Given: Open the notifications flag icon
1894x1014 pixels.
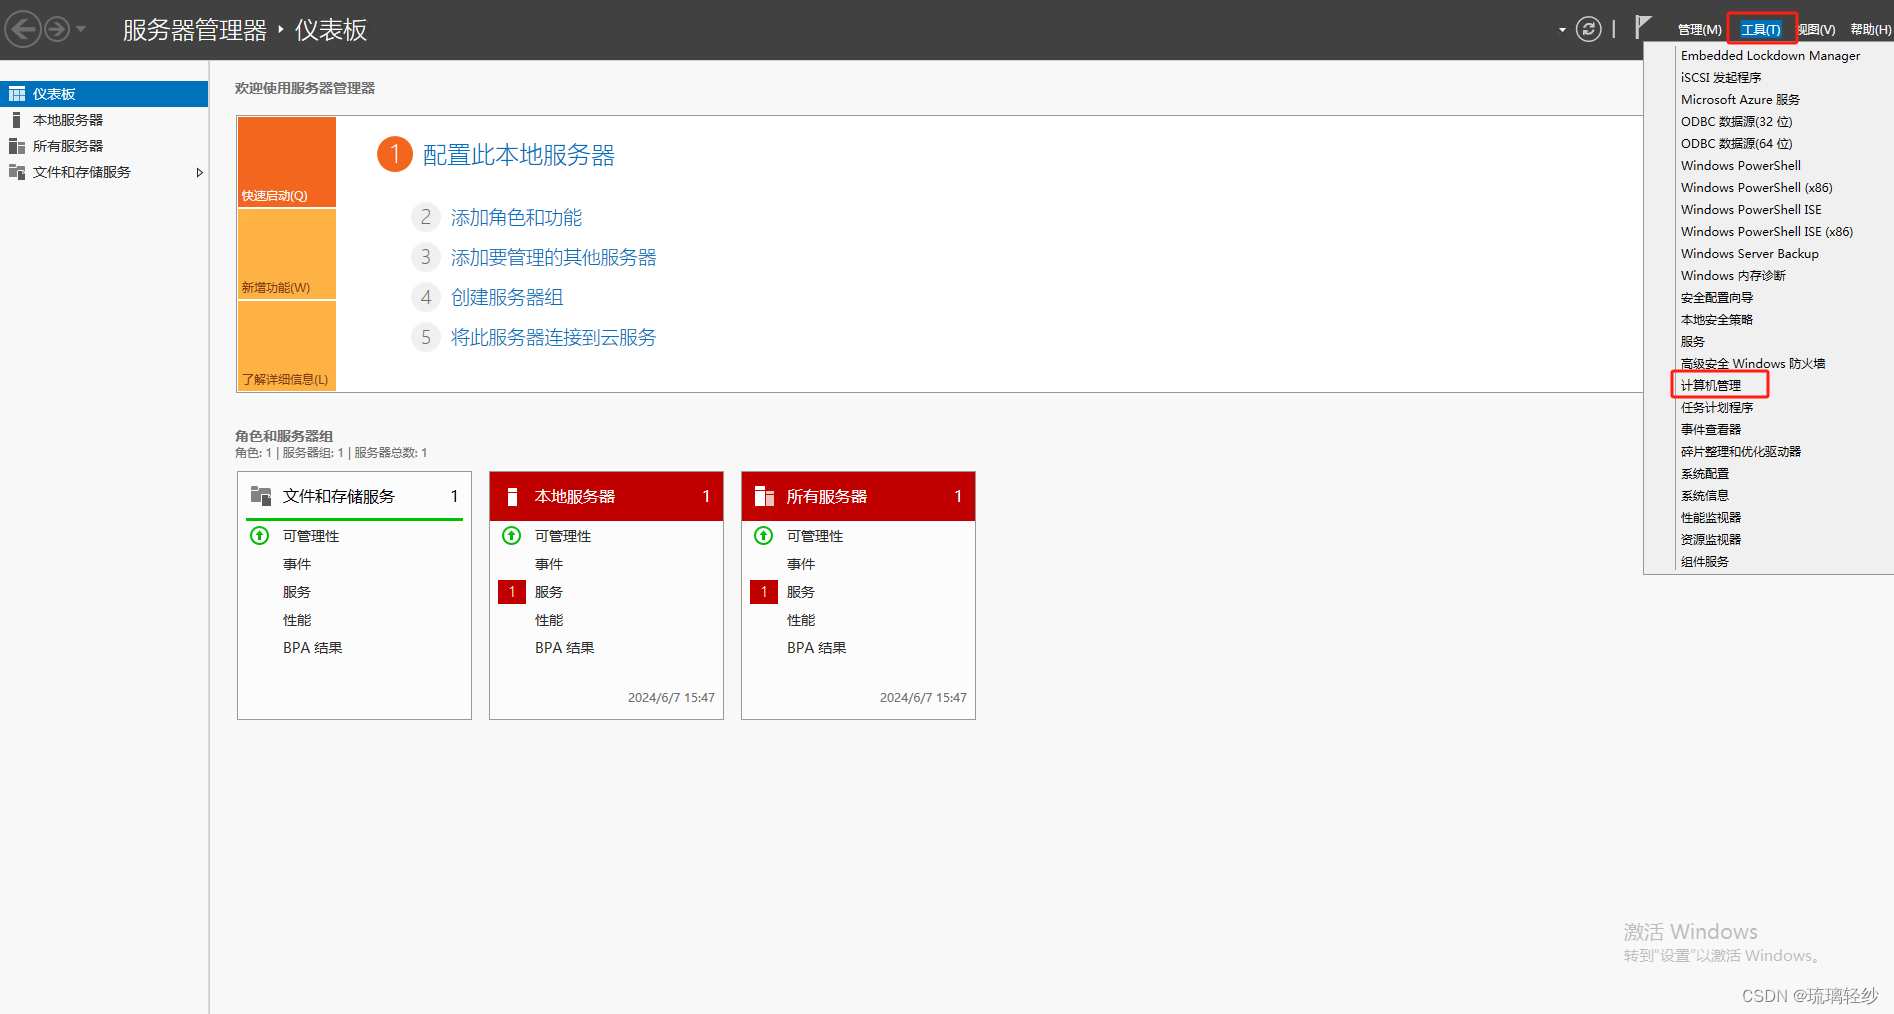Looking at the screenshot, I should (1642, 27).
